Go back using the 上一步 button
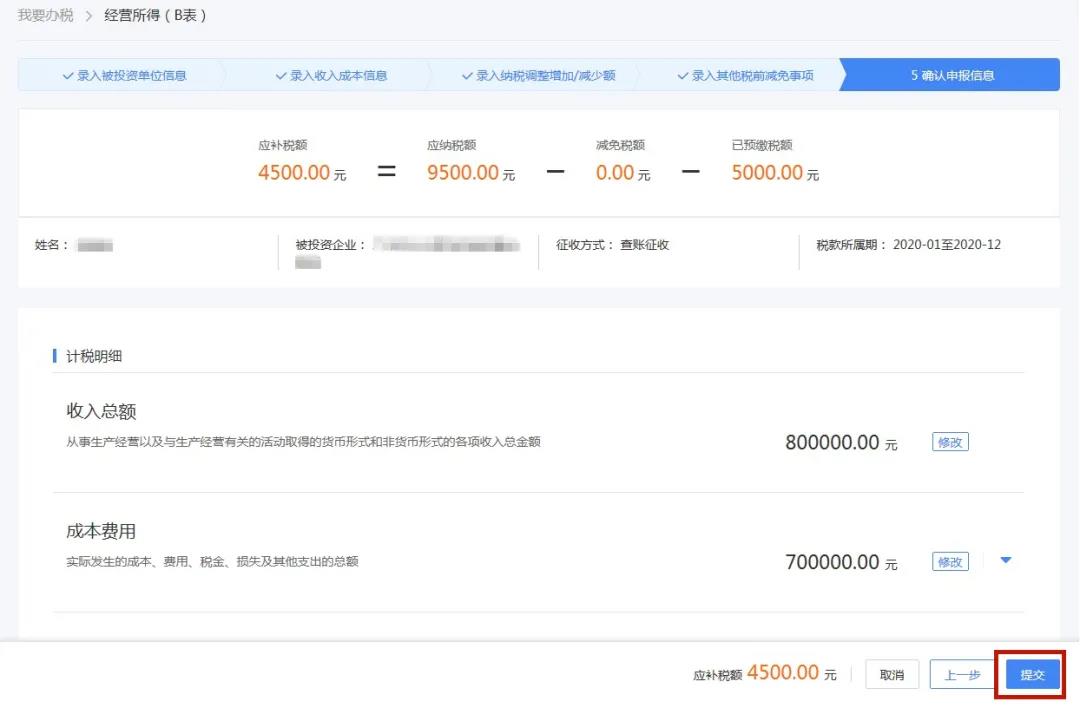Viewport: 1080px width, 708px height. click(x=962, y=675)
